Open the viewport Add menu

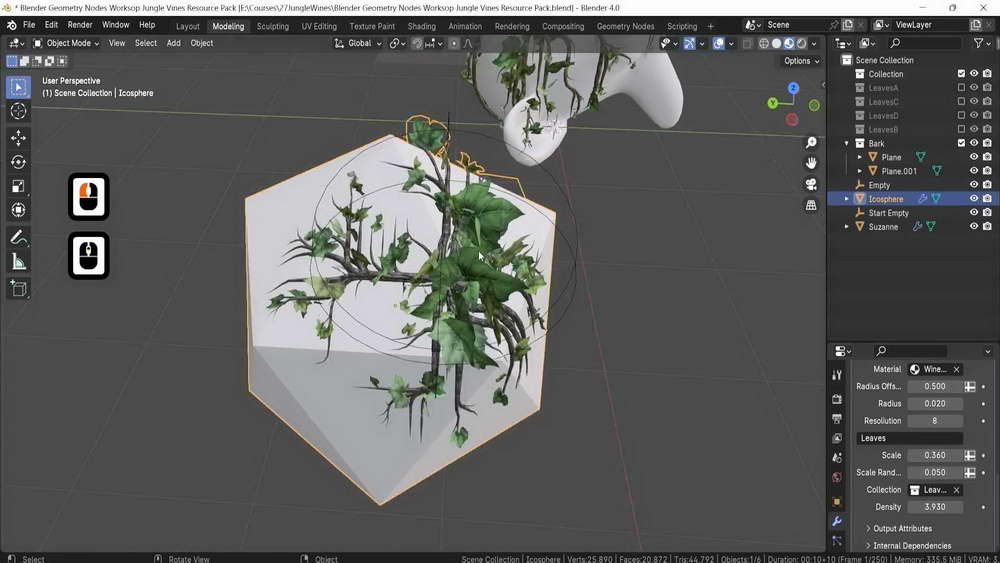(x=173, y=43)
